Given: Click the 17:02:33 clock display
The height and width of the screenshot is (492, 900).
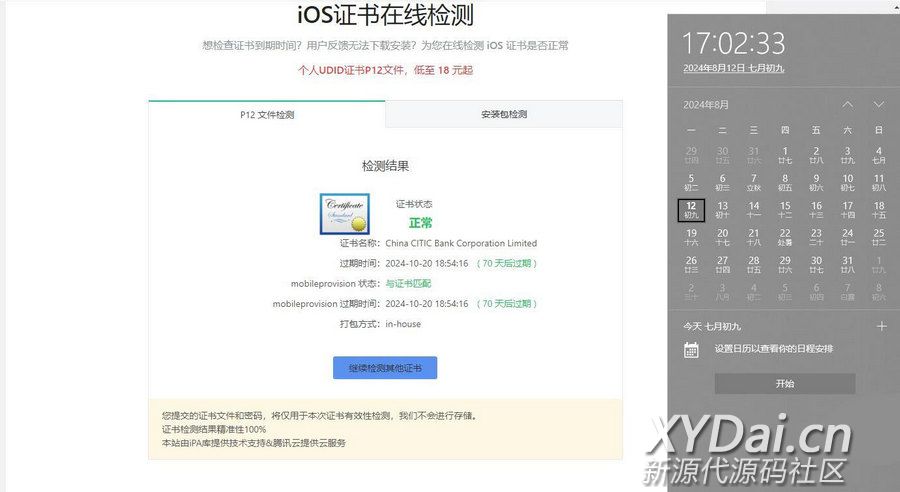Looking at the screenshot, I should coord(733,43).
